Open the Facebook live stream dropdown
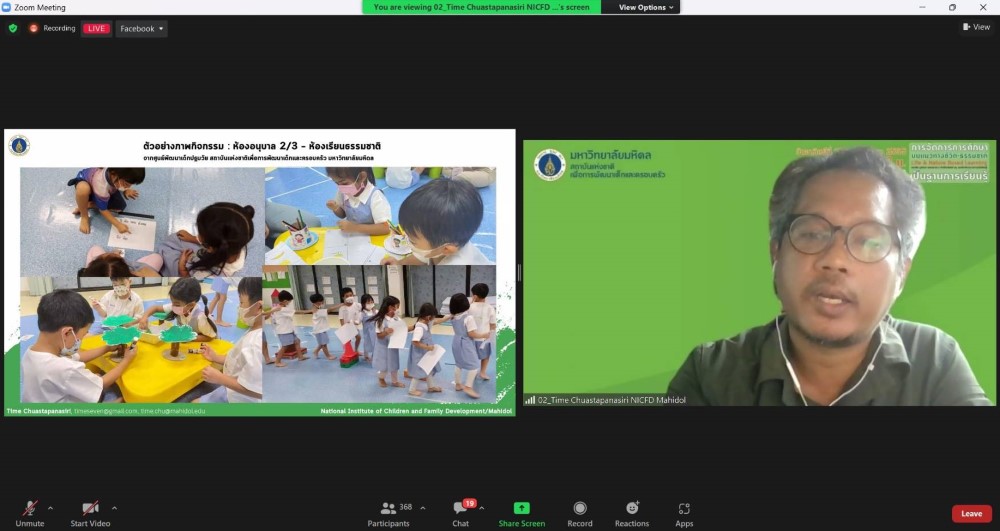Screen dimensions: 1000x531 pos(141,29)
